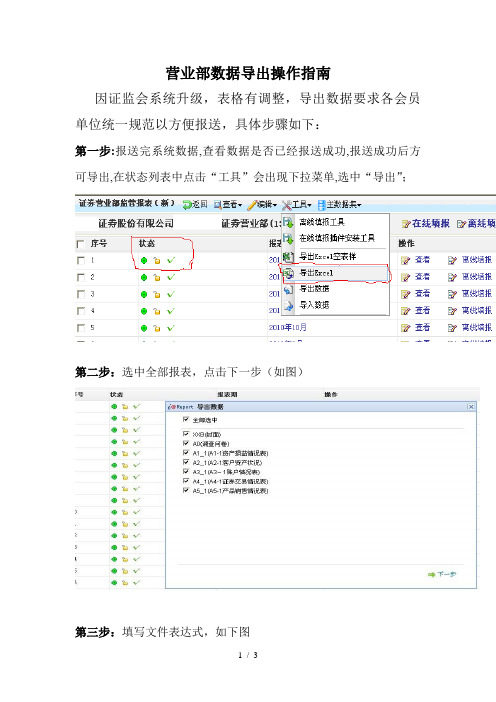Uncheck the A0(调查问卷) checkbox

(x=186, y=443)
